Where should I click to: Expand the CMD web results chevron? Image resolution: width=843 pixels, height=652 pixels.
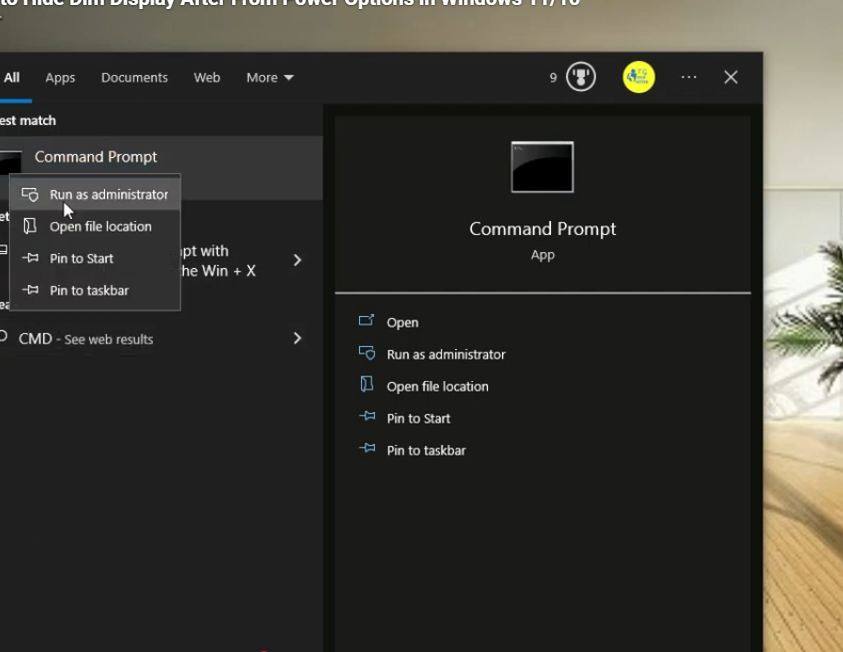pyautogui.click(x=297, y=339)
